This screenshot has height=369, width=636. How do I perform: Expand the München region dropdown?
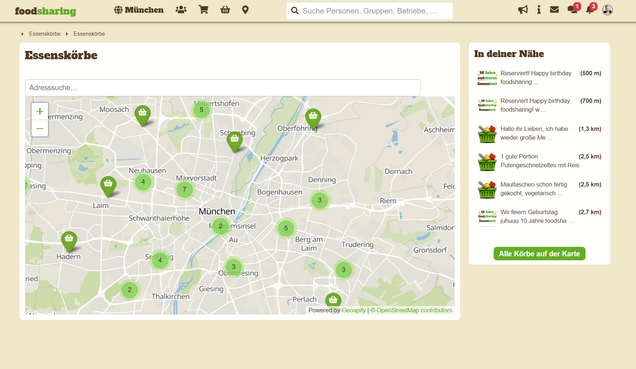[x=139, y=10]
